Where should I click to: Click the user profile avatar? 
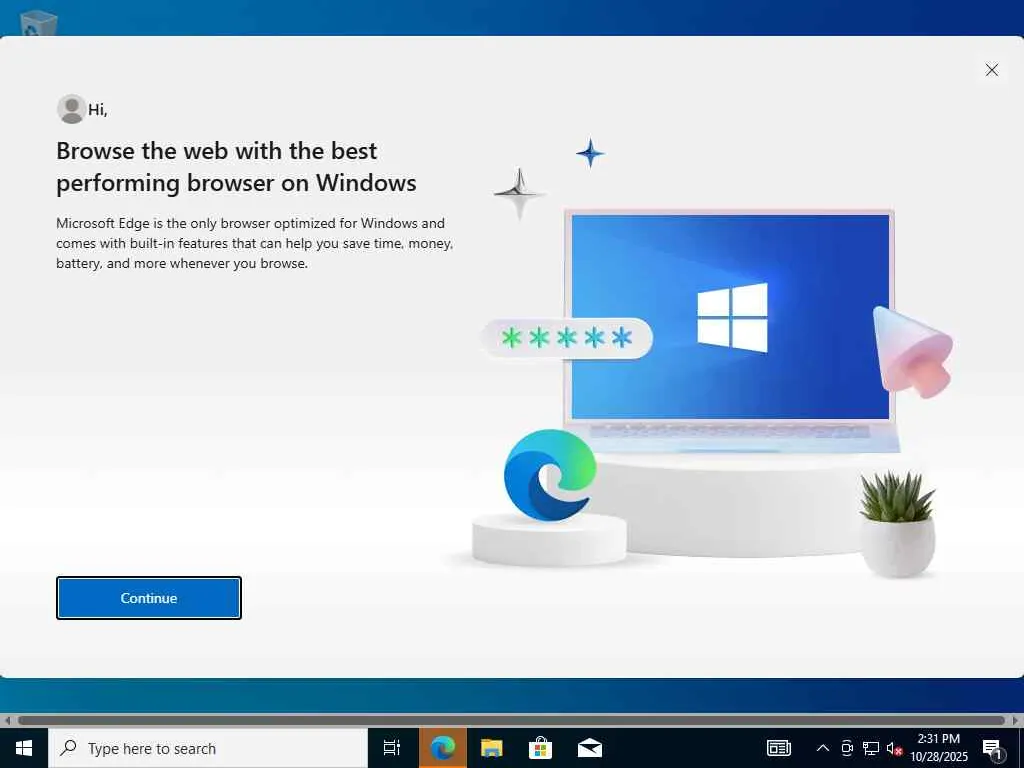pos(71,109)
